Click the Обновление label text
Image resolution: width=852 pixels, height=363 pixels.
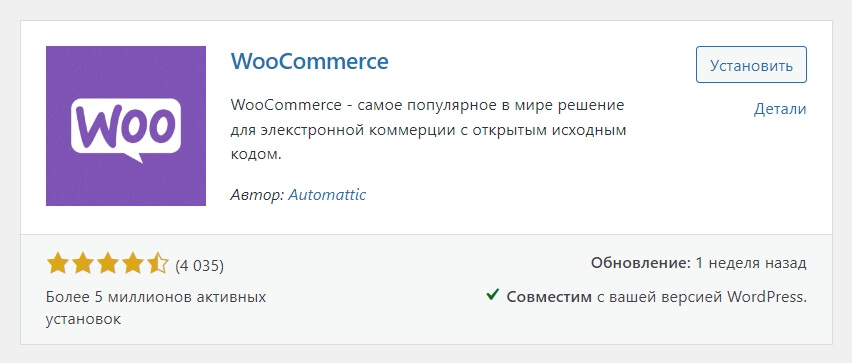pyautogui.click(x=641, y=264)
